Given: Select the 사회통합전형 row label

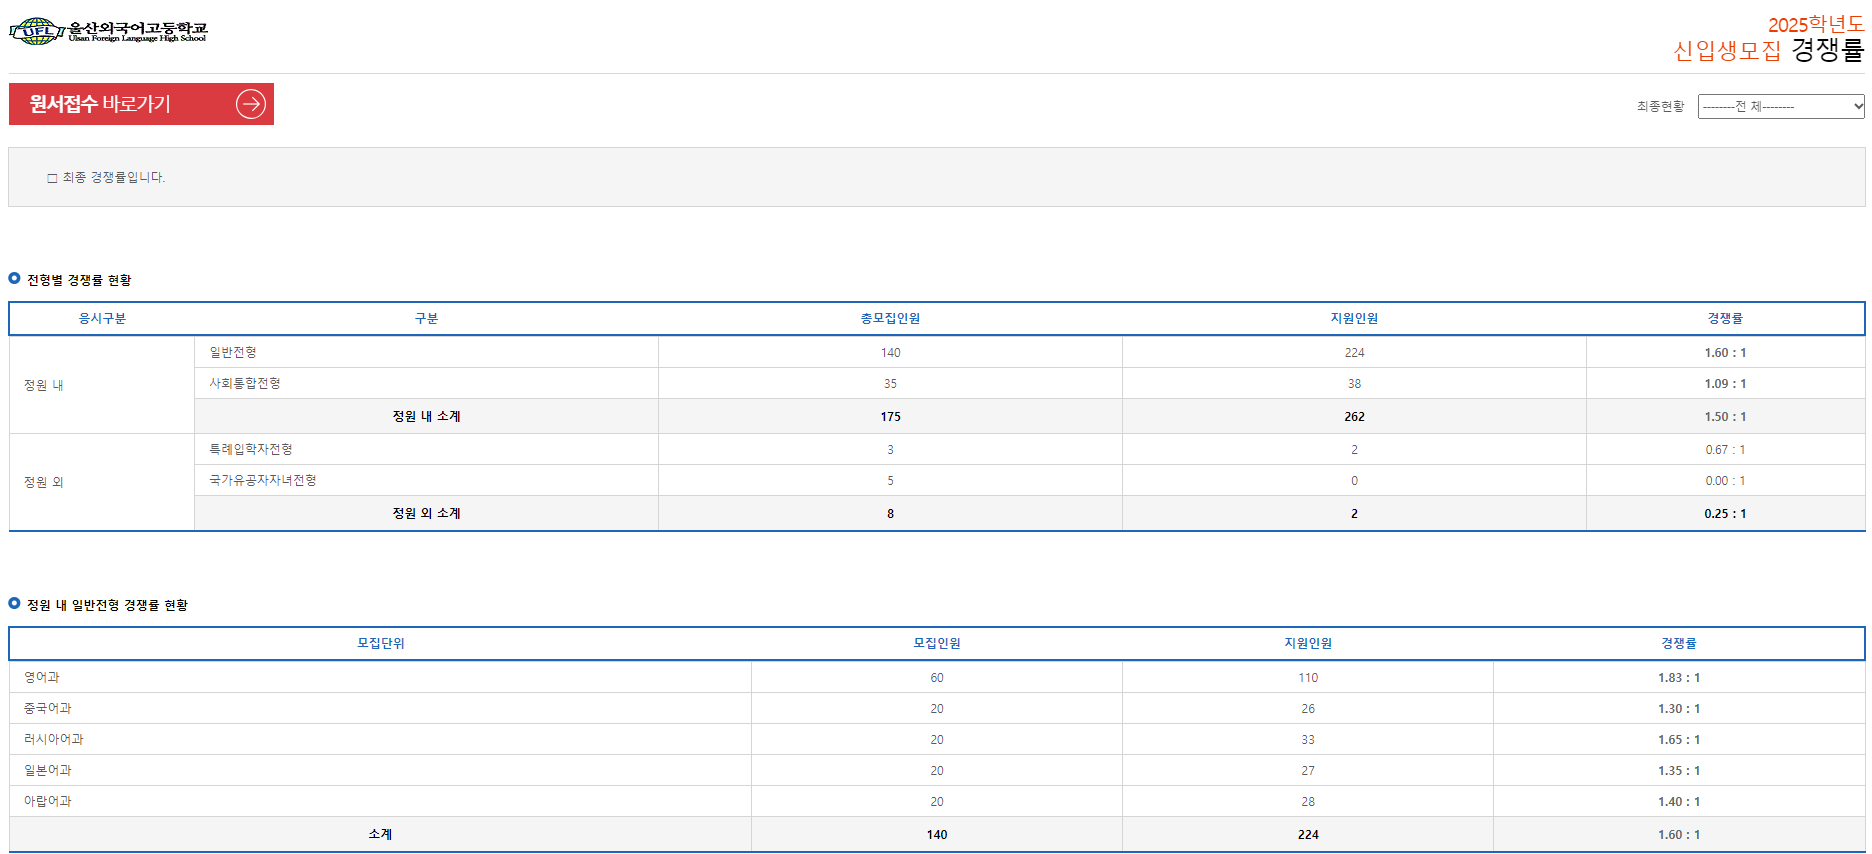Looking at the screenshot, I should (x=245, y=383).
